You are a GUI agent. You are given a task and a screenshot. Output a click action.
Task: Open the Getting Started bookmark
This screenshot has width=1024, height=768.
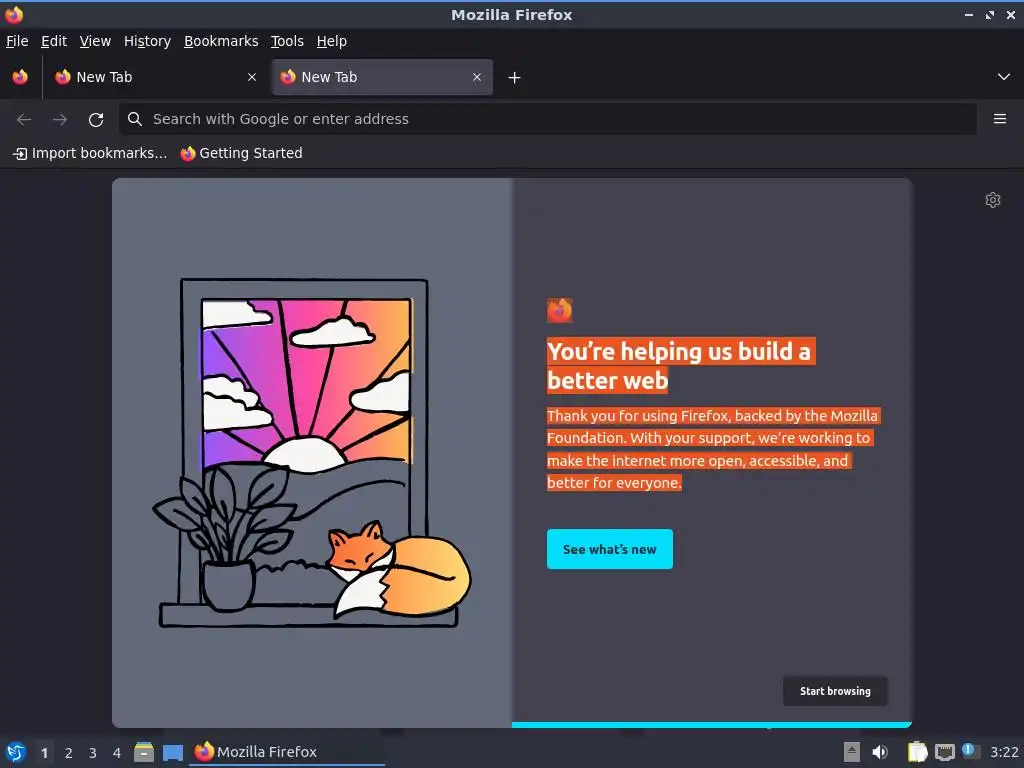click(242, 153)
